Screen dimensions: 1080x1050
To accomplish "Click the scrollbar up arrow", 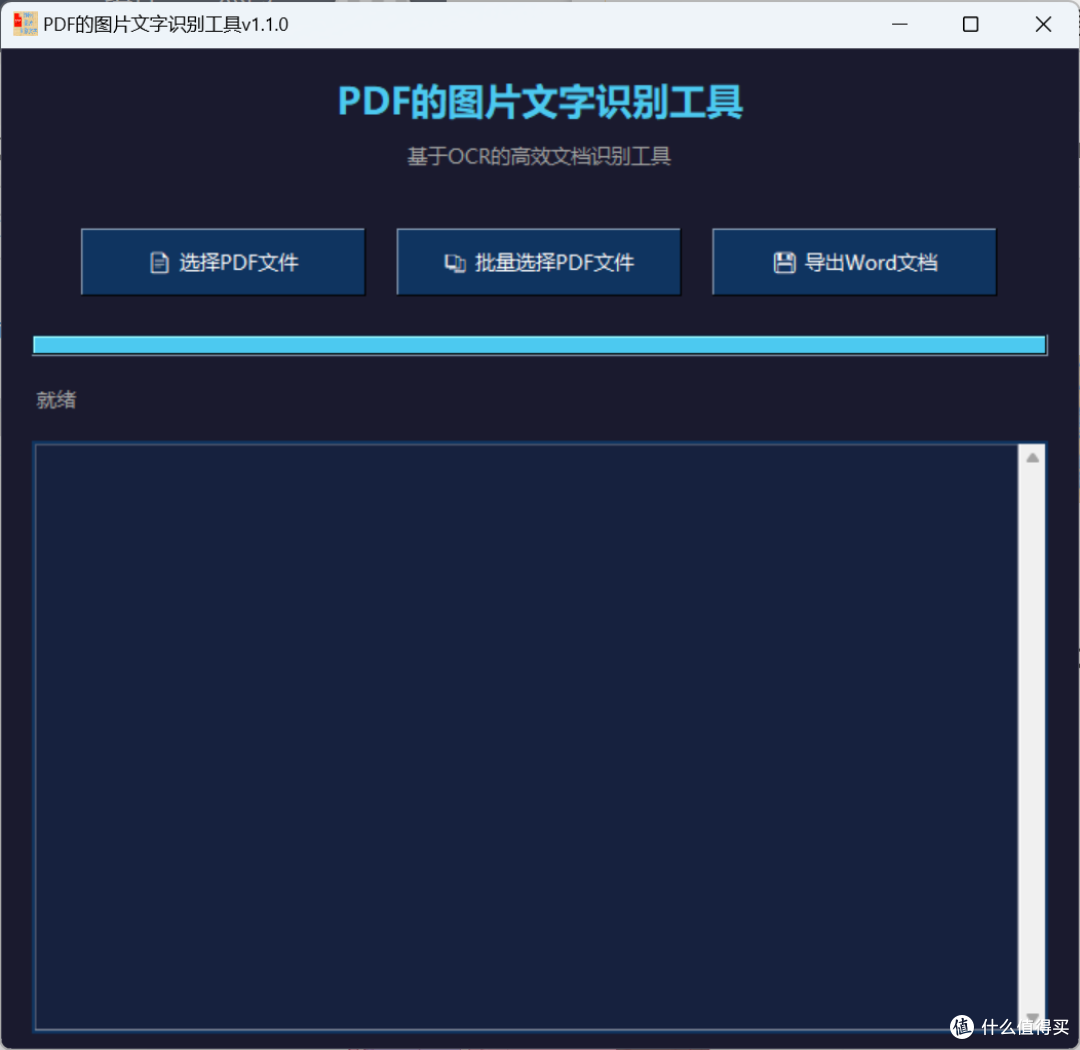I will (1032, 458).
